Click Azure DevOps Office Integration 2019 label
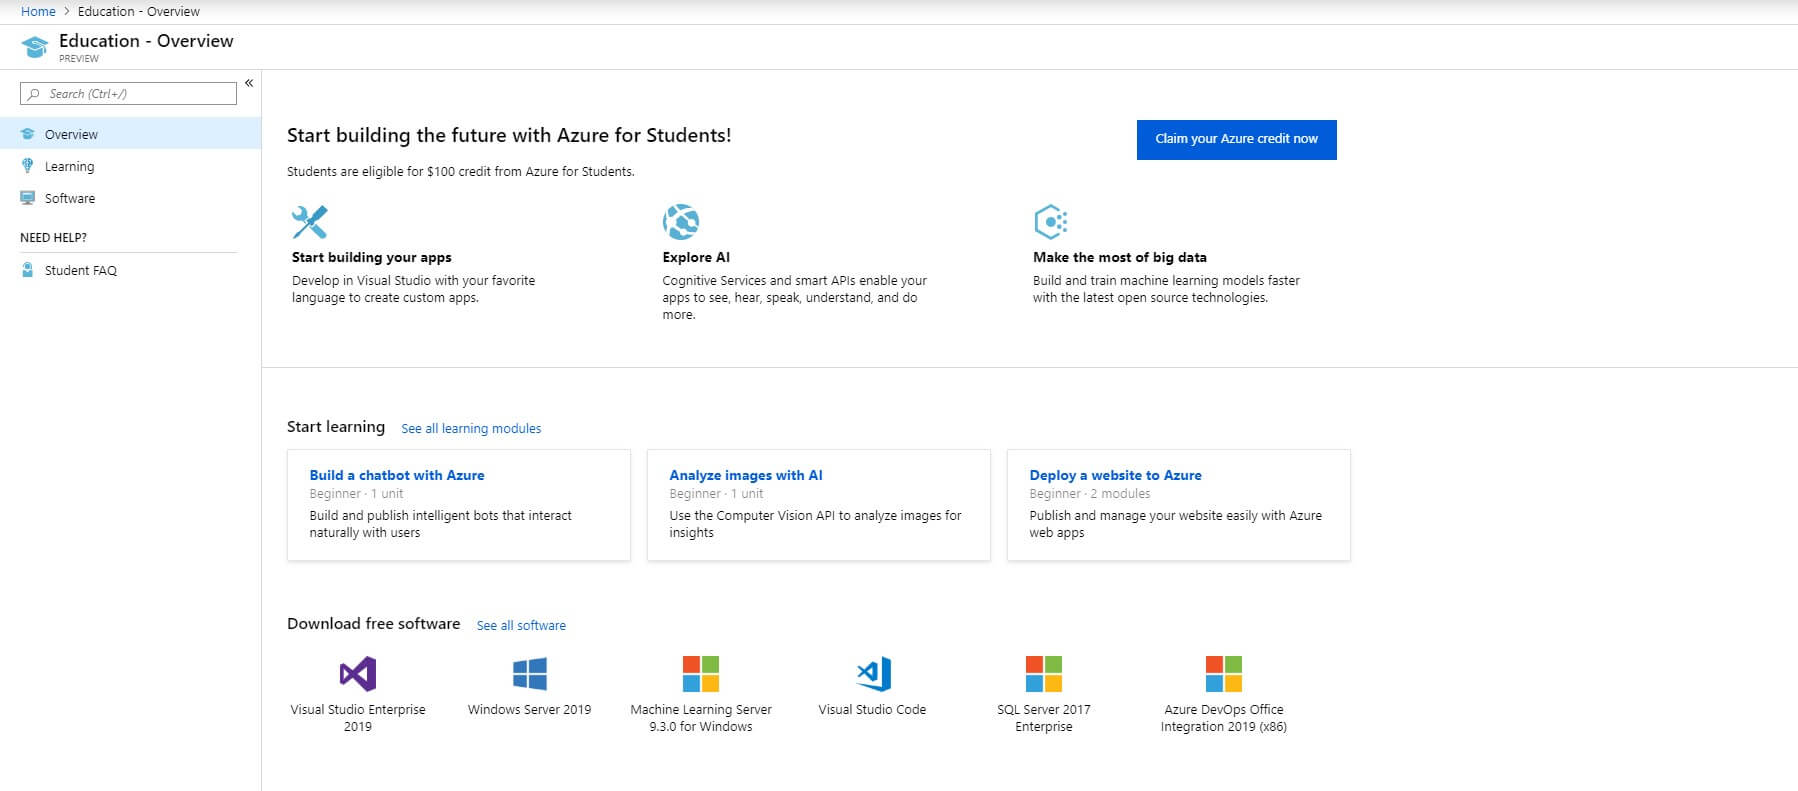This screenshot has width=1798, height=791. [x=1224, y=718]
